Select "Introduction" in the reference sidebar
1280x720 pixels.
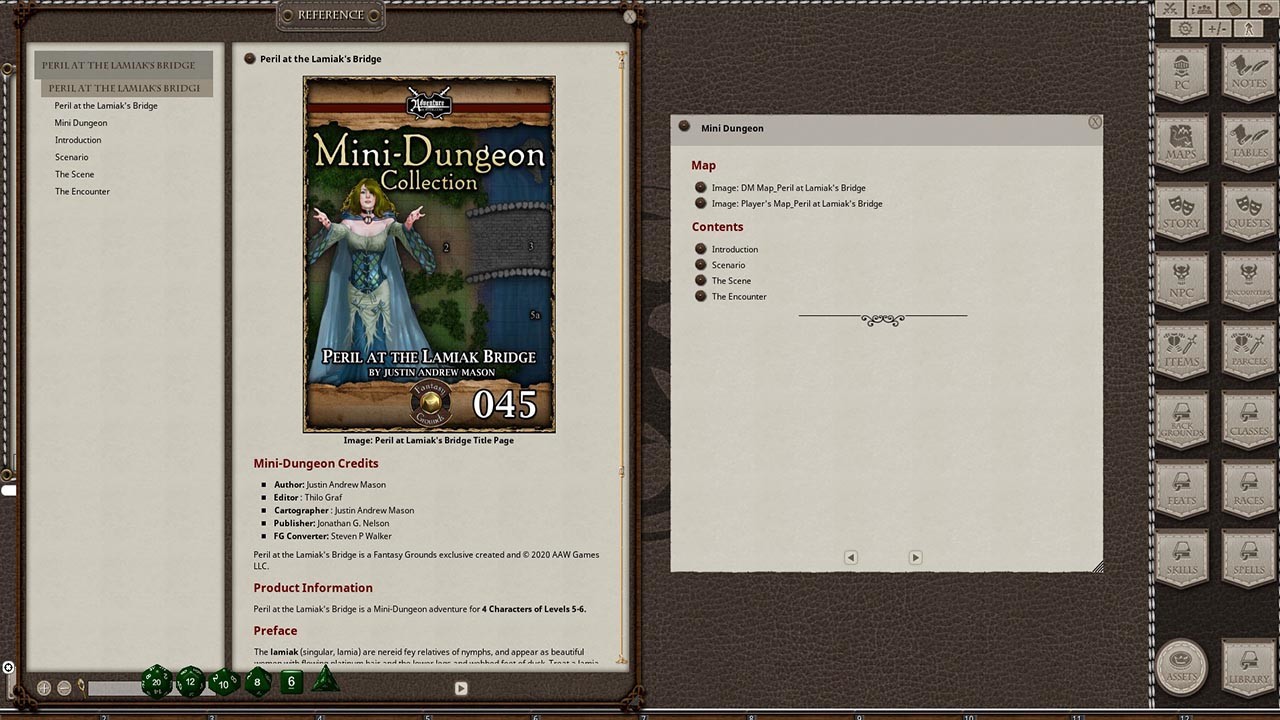pyautogui.click(x=78, y=140)
